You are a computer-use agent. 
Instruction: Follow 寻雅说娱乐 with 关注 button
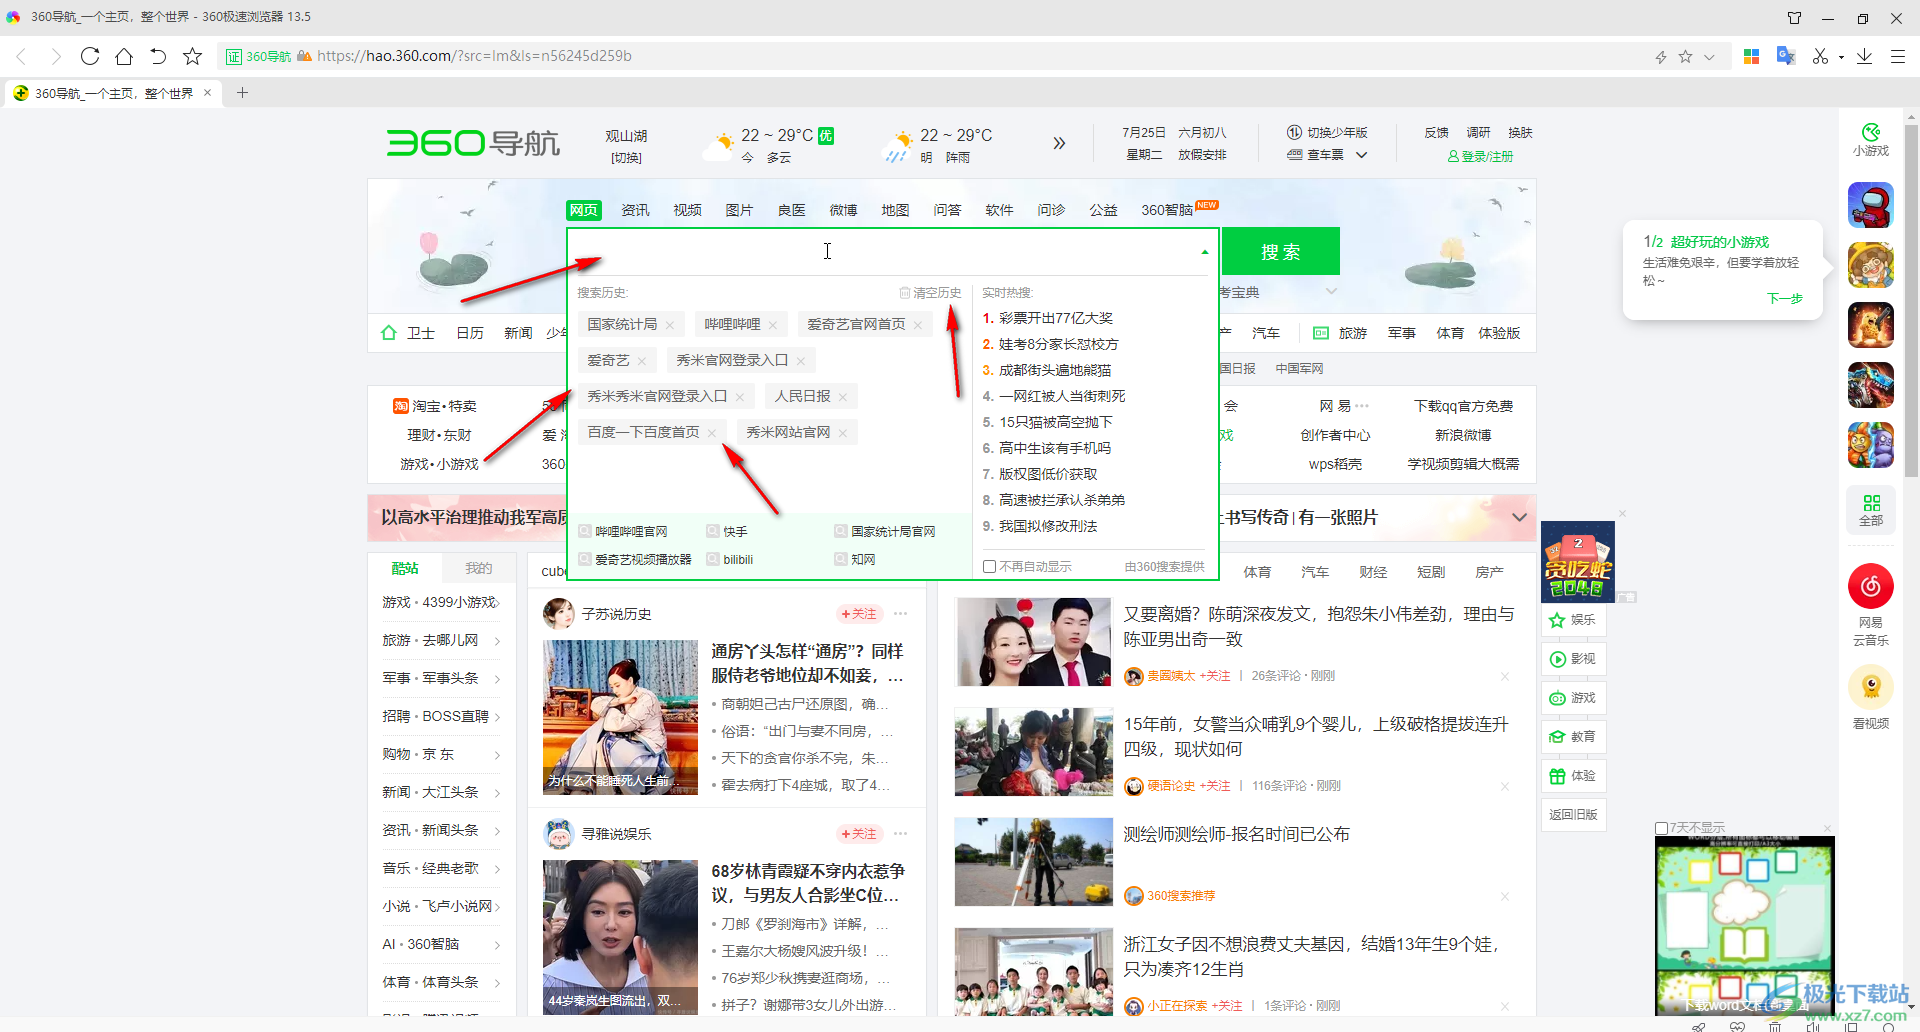pos(858,834)
